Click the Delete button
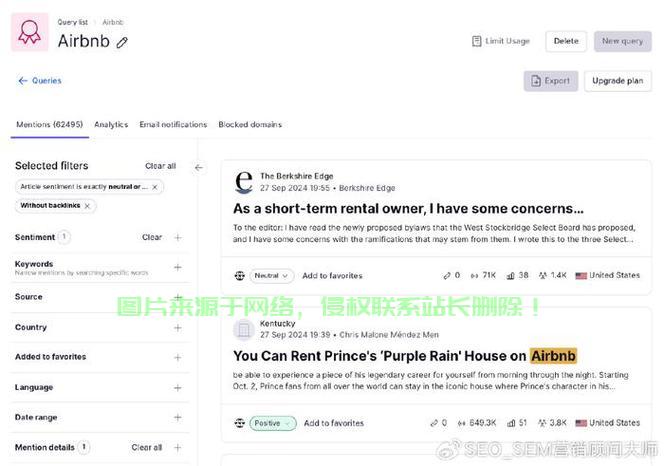664x466 pixels. [x=566, y=41]
